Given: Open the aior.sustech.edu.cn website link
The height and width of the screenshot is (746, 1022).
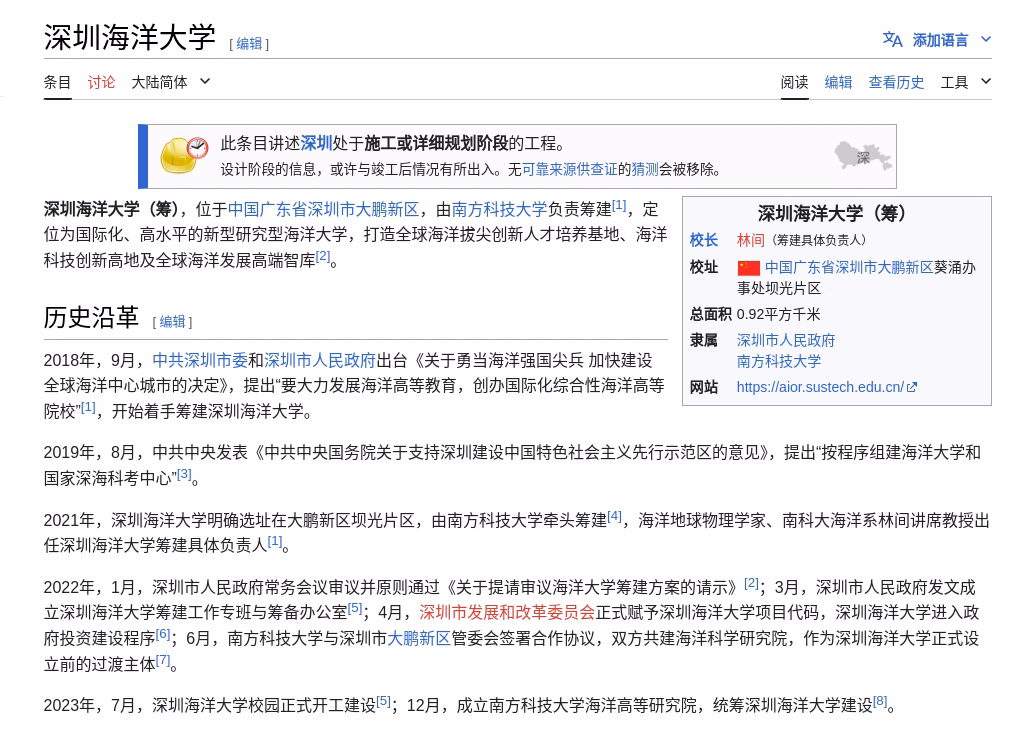Looking at the screenshot, I should pyautogui.click(x=820, y=387).
